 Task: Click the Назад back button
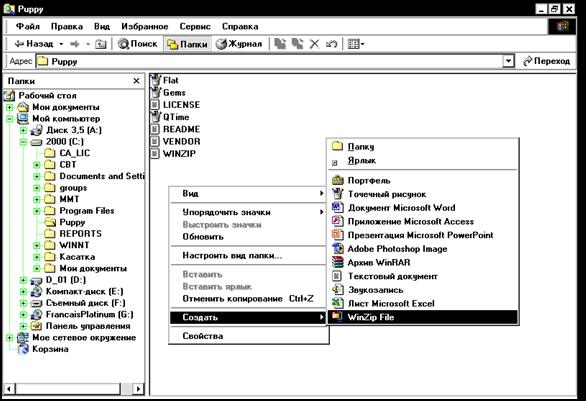tap(33, 44)
